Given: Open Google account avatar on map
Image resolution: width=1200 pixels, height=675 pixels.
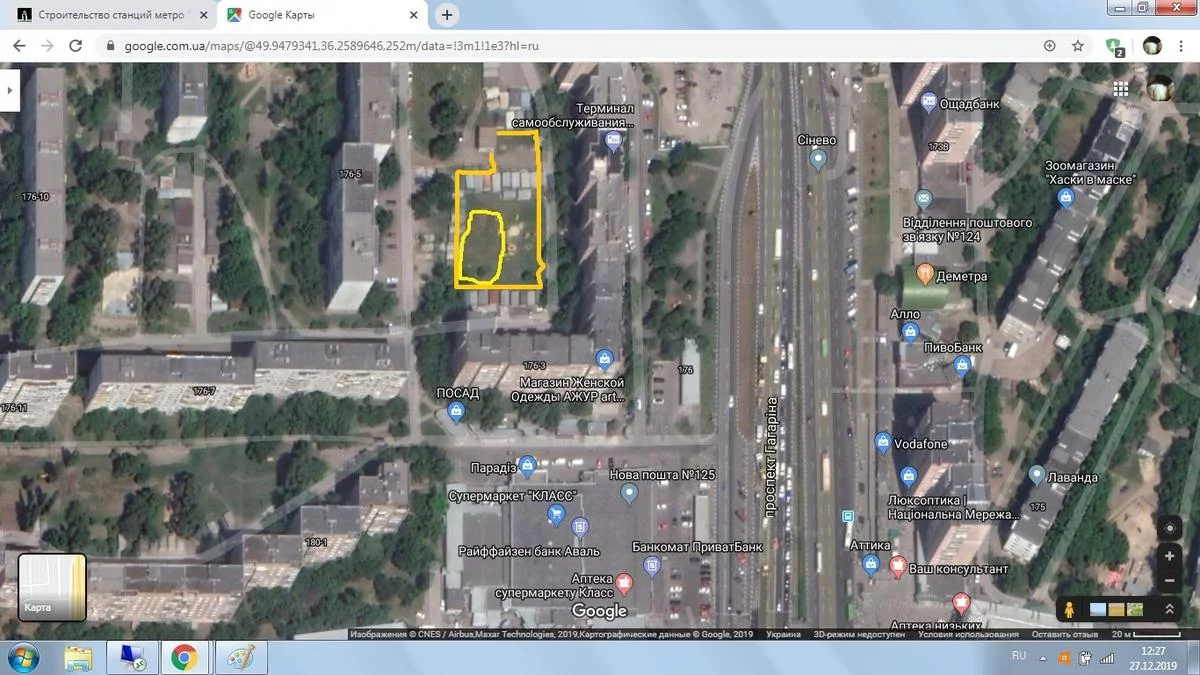Looking at the screenshot, I should pyautogui.click(x=1160, y=88).
